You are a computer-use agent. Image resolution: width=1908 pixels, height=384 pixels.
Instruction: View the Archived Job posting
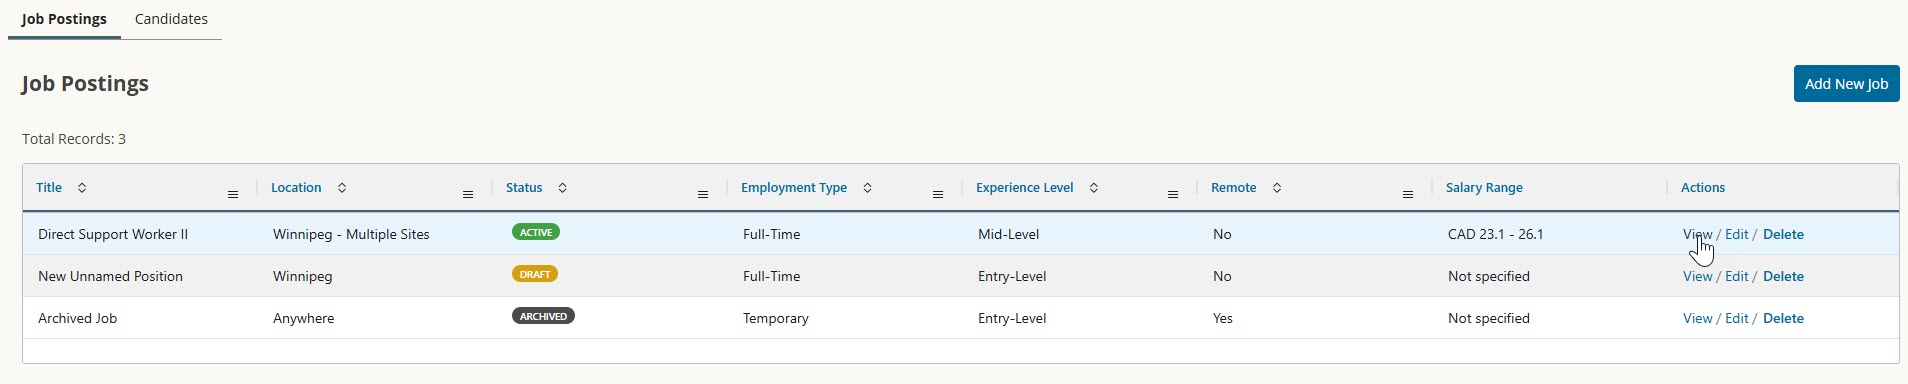(1697, 318)
